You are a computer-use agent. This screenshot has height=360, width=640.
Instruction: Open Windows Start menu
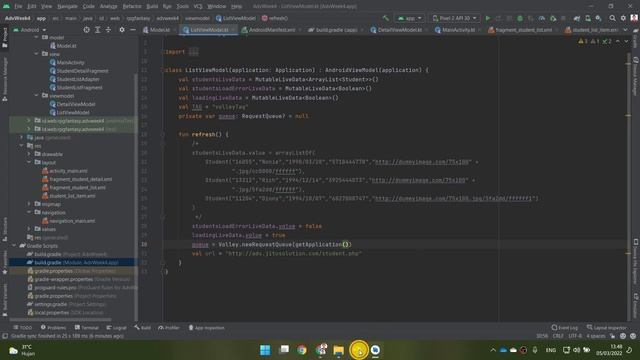[x=265, y=350]
